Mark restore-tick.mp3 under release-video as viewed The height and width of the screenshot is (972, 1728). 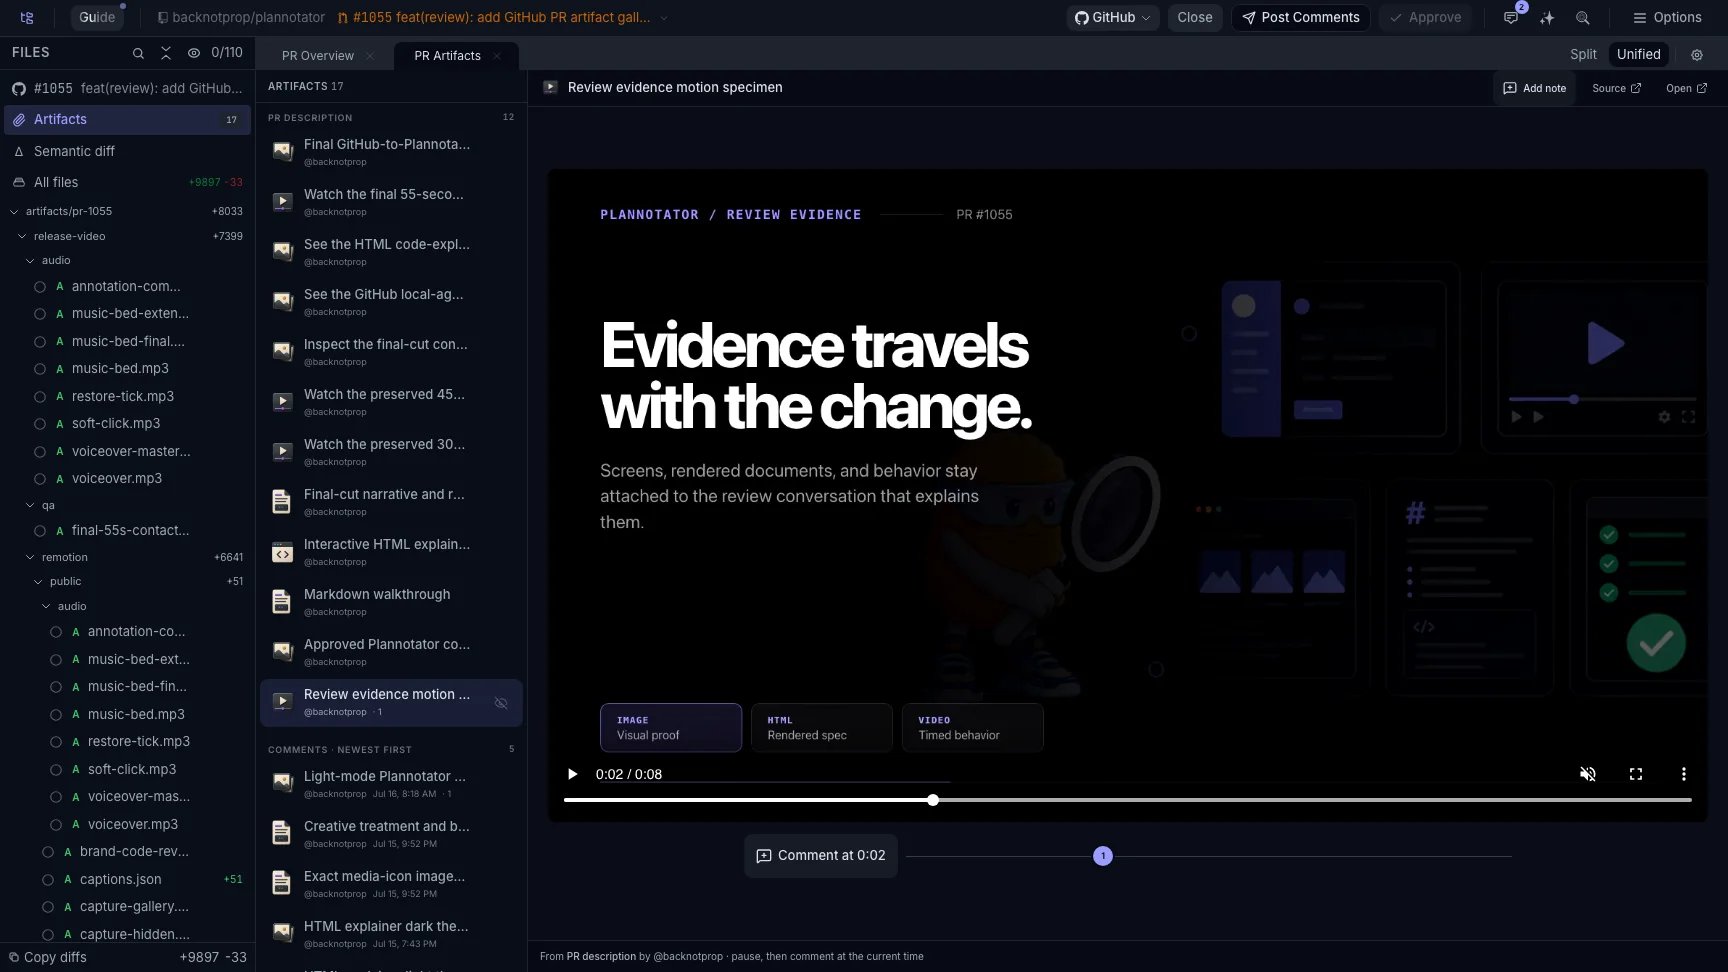click(x=40, y=396)
